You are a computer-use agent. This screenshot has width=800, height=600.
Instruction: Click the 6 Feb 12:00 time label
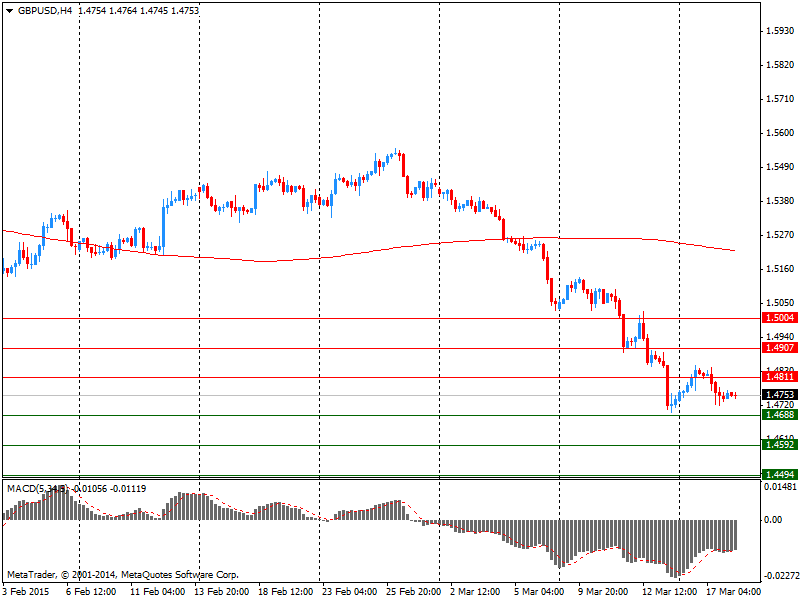point(91,591)
